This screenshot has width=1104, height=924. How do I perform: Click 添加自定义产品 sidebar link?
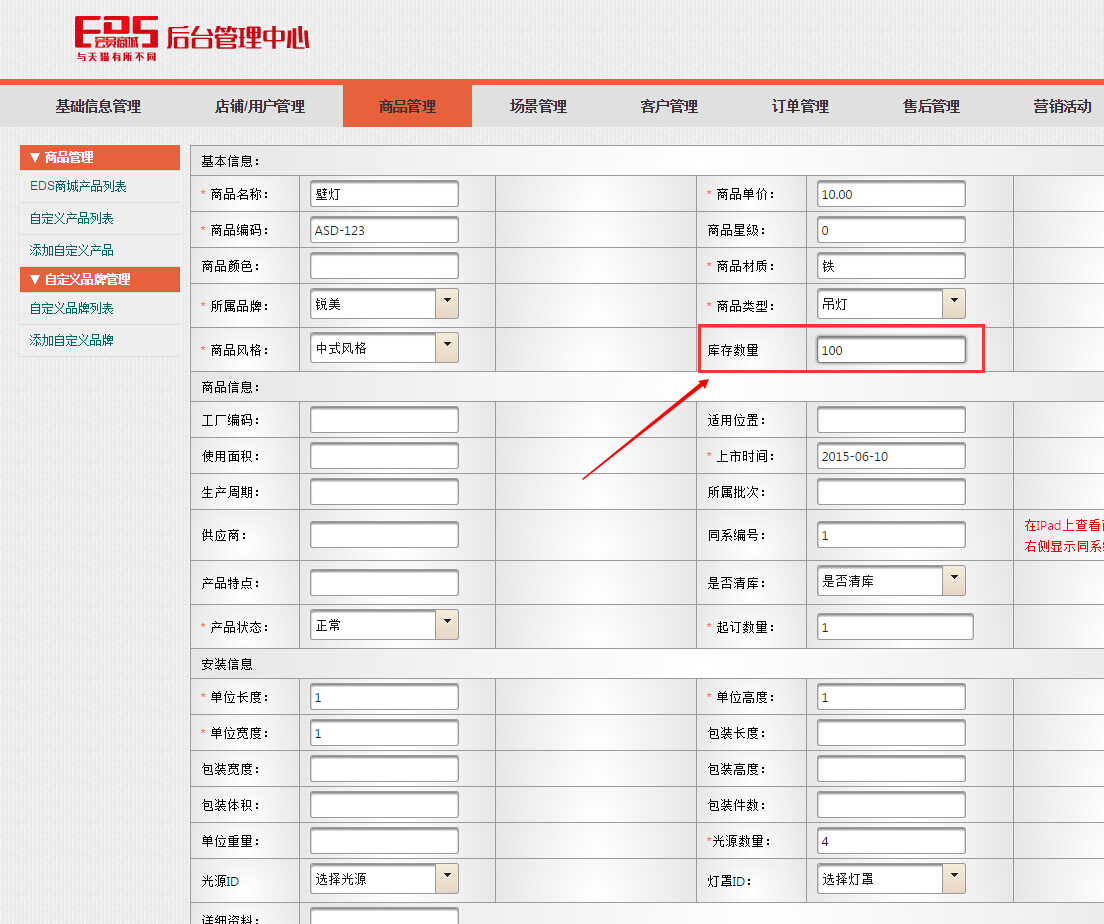point(71,250)
